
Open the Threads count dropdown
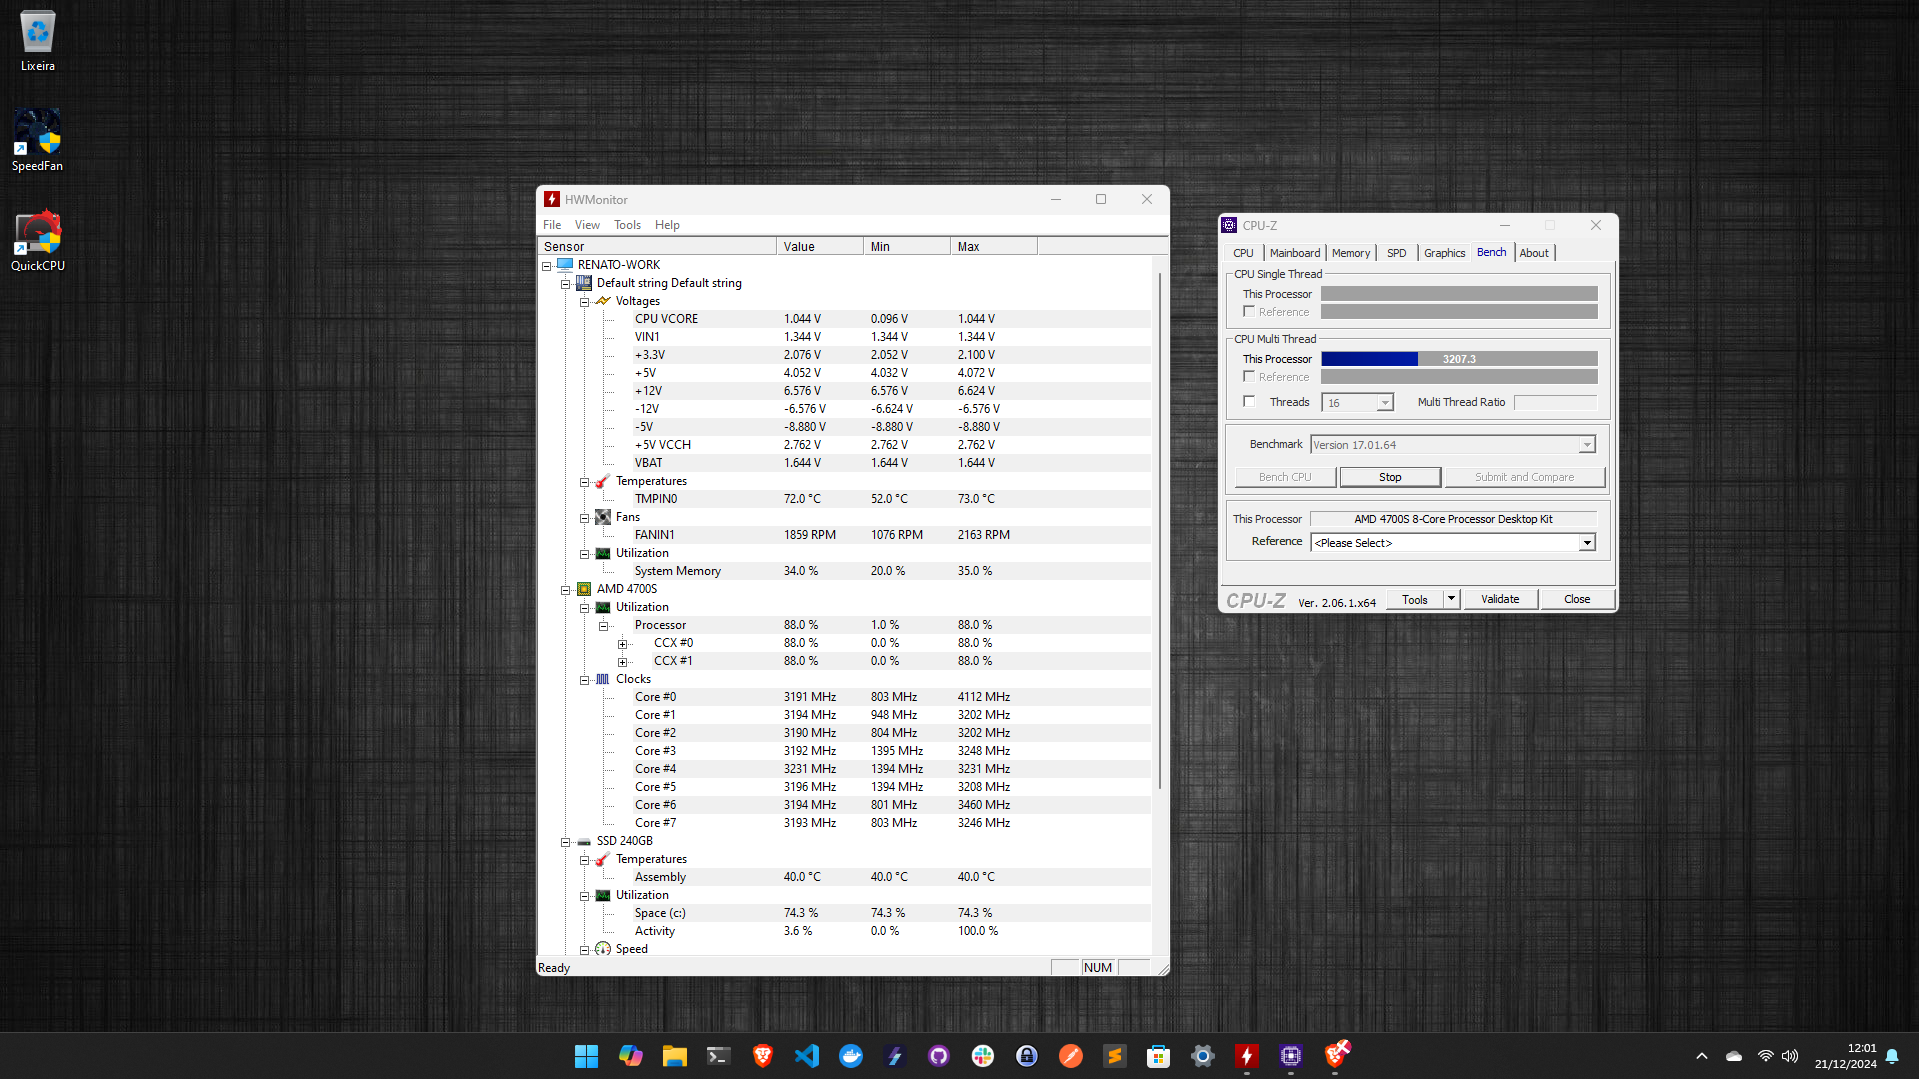(x=1385, y=403)
